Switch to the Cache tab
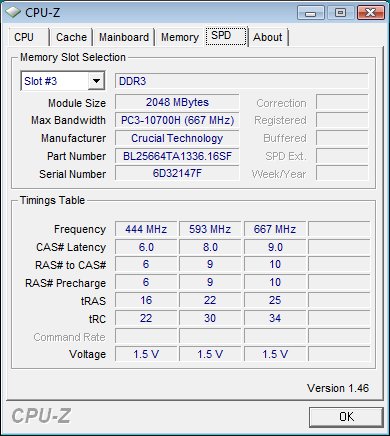The width and height of the screenshot is (390, 436). coord(71,37)
